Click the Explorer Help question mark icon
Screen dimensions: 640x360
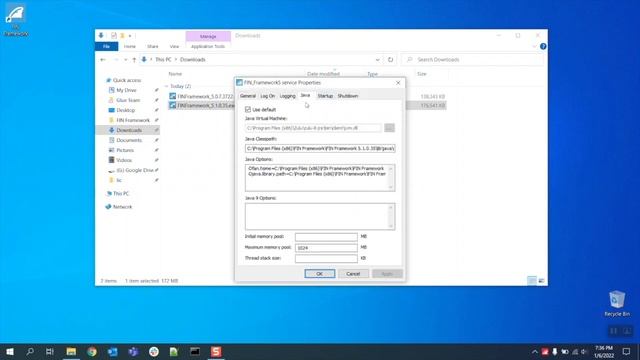click(x=543, y=47)
